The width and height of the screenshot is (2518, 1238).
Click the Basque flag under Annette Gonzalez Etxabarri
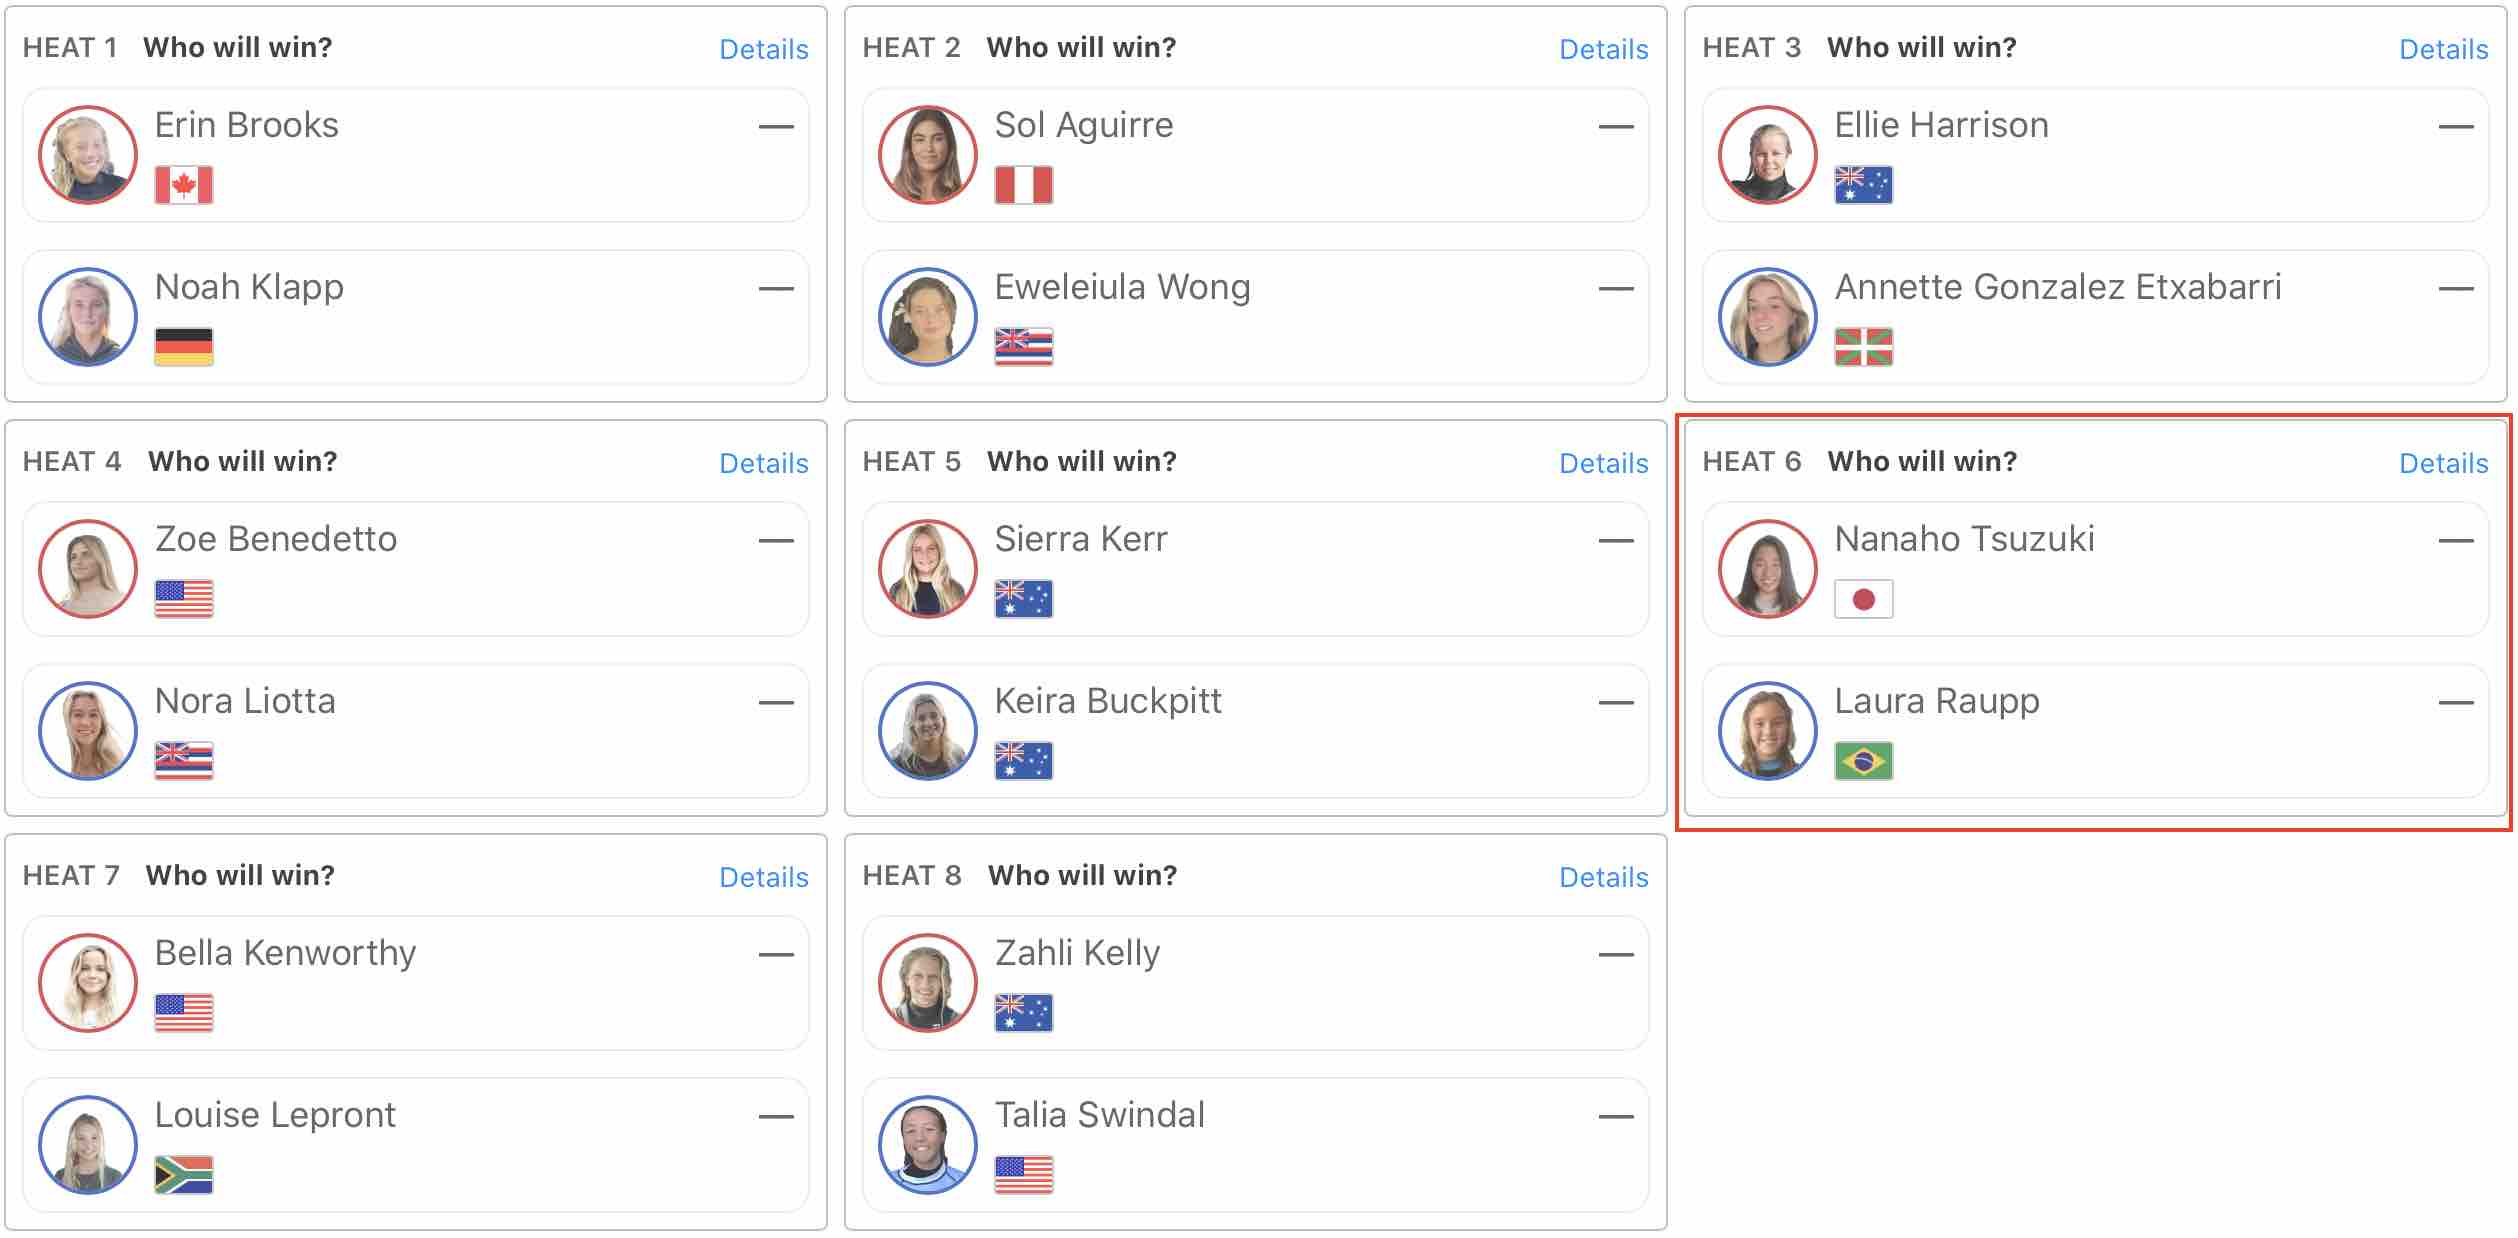[x=1863, y=347]
